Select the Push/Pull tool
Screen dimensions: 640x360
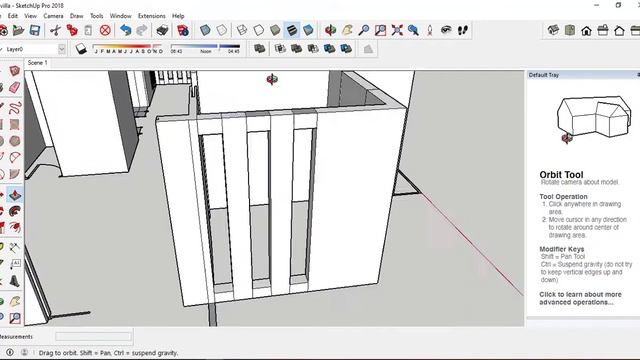tap(15, 195)
